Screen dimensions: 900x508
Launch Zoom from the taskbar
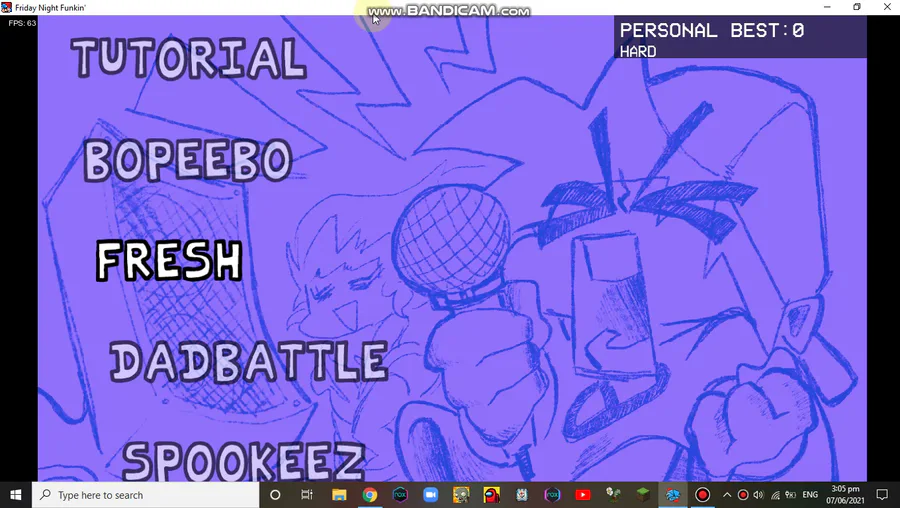430,495
